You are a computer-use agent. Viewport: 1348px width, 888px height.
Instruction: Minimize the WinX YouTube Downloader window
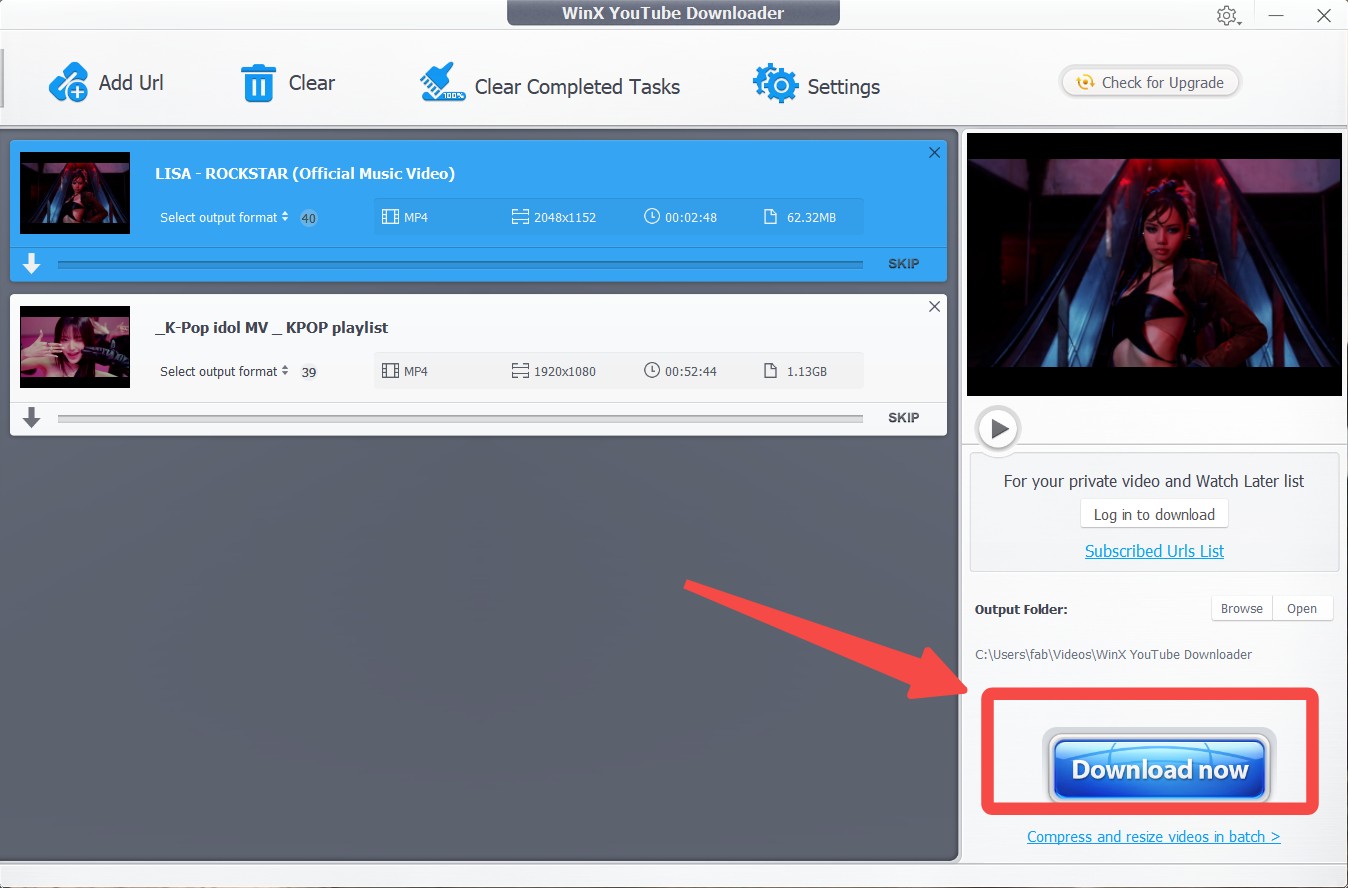(x=1276, y=15)
